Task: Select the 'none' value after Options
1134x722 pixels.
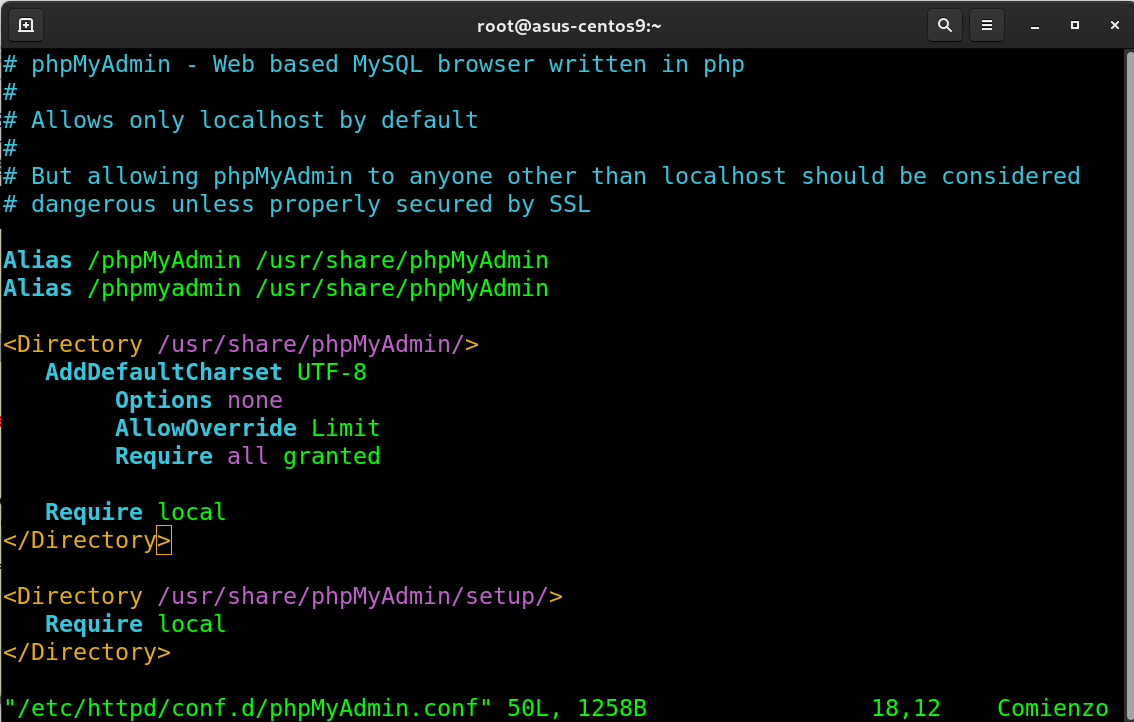Action: pos(255,400)
